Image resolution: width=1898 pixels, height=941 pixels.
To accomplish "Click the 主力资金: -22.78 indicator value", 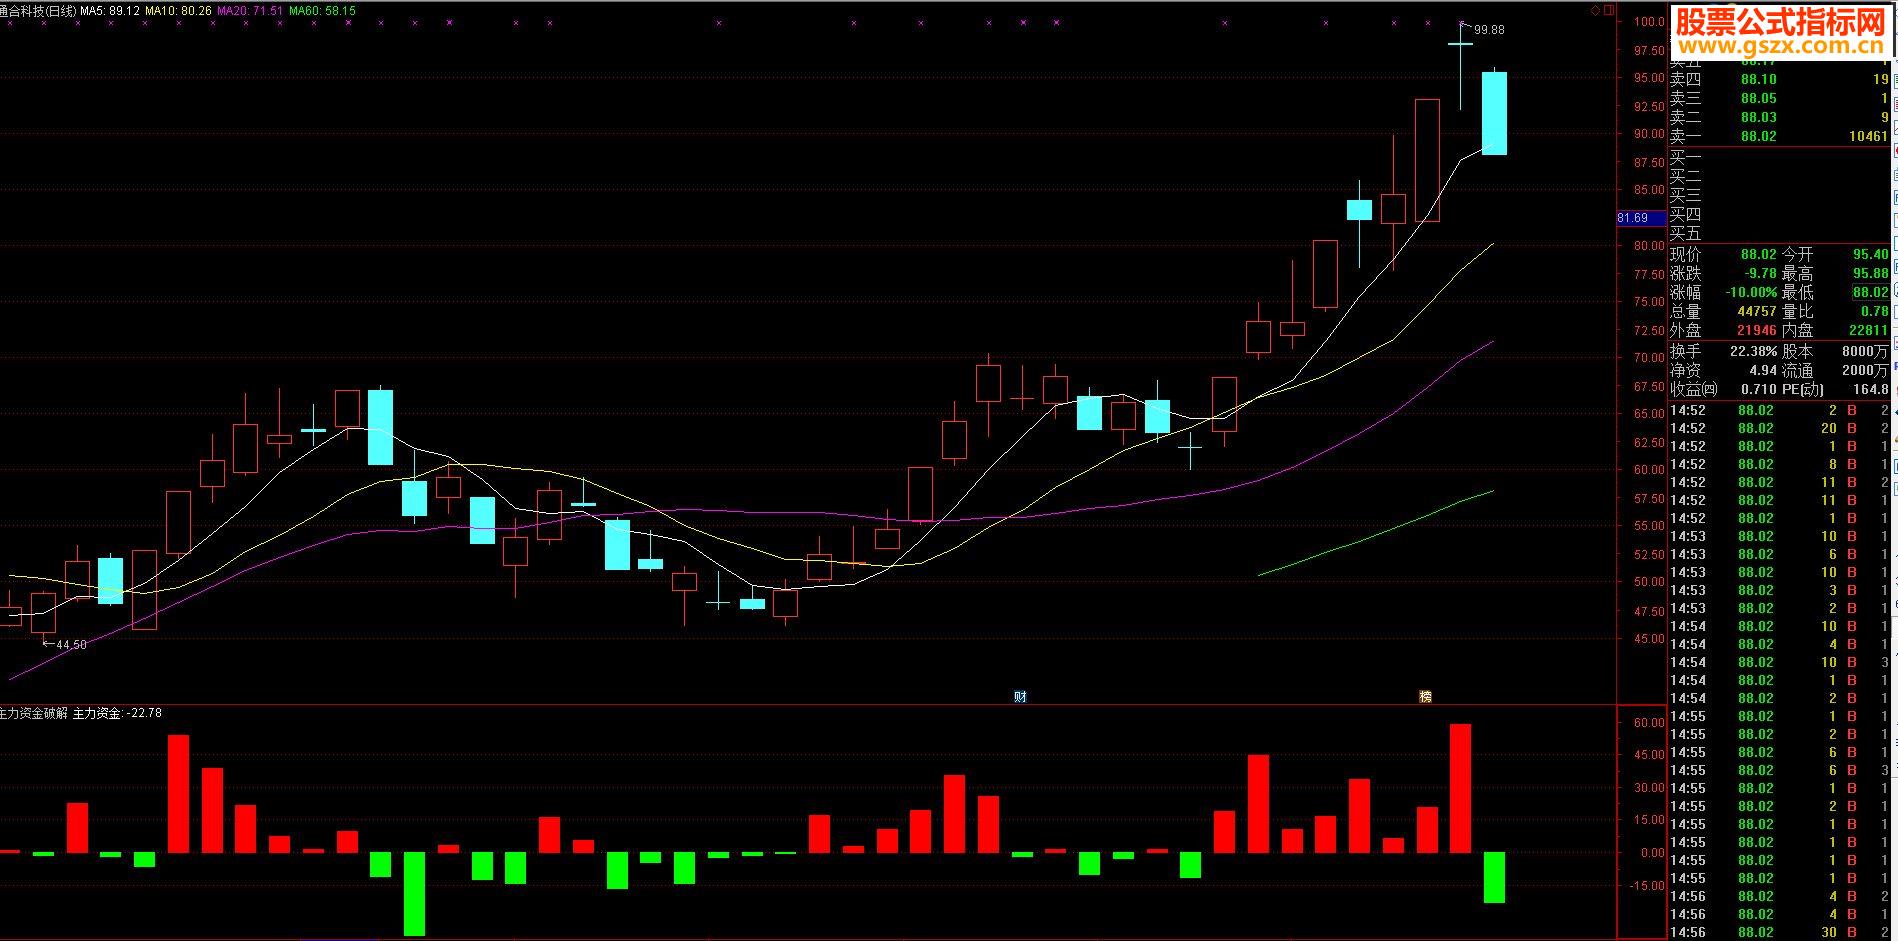I will (117, 713).
